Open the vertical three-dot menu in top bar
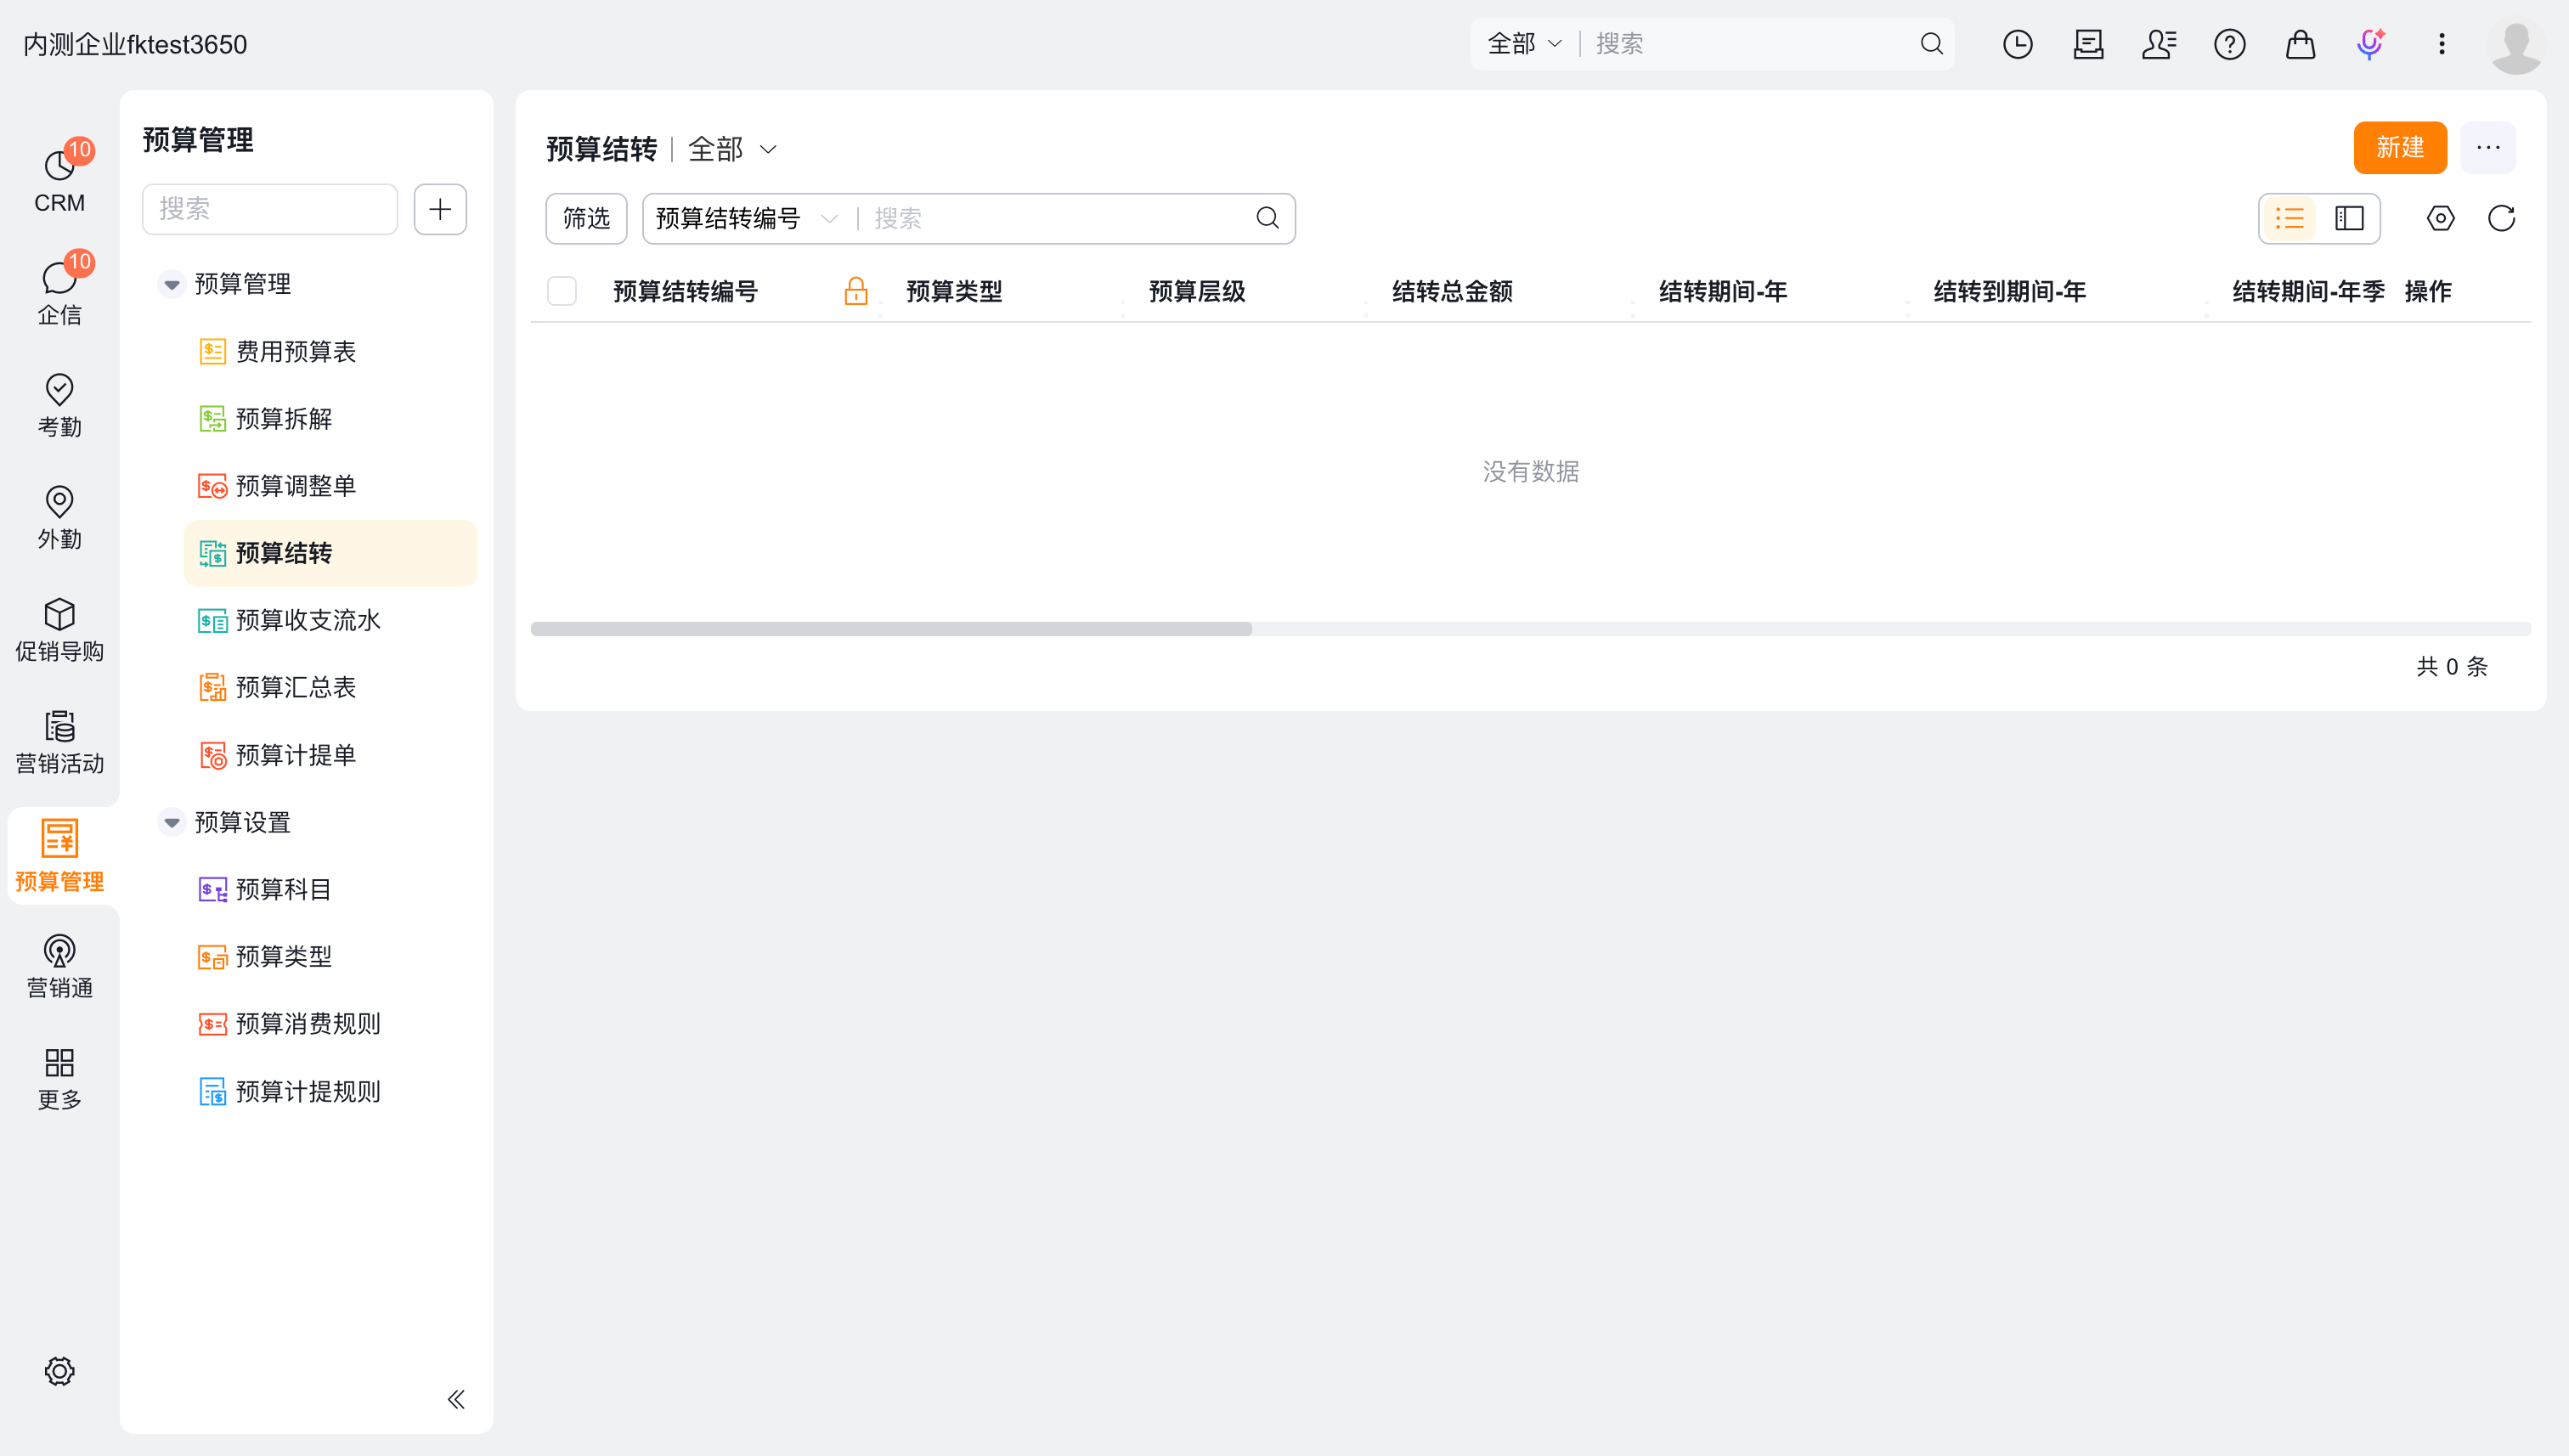 (2441, 44)
